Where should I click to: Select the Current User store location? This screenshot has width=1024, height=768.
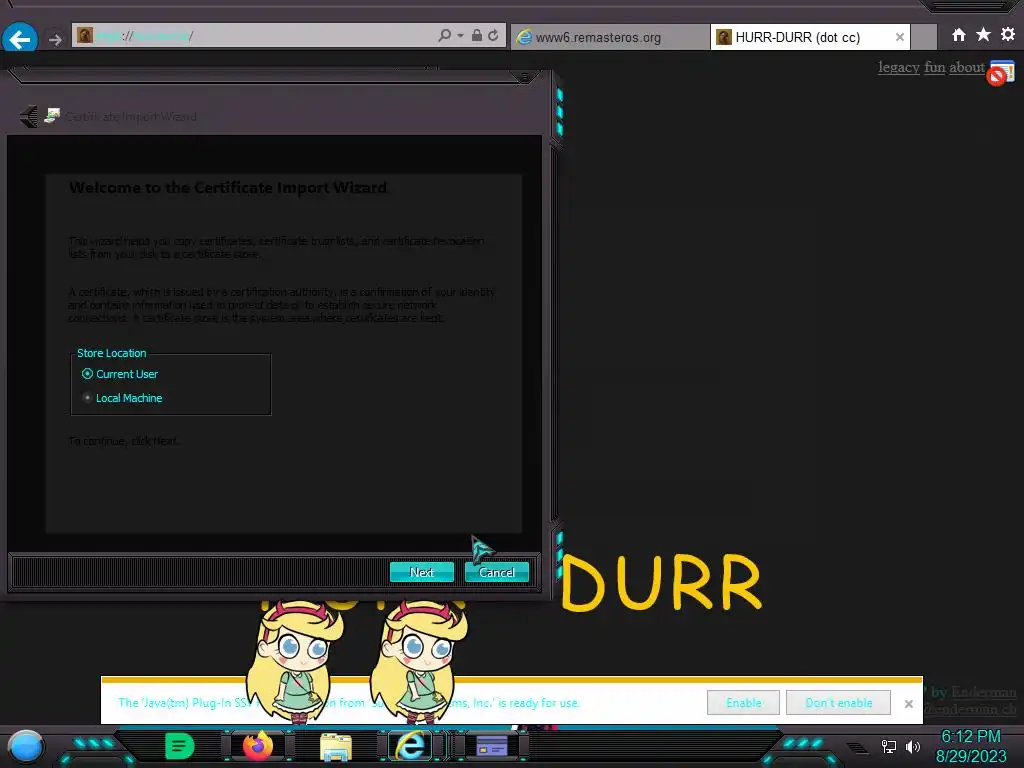[x=120, y=374]
